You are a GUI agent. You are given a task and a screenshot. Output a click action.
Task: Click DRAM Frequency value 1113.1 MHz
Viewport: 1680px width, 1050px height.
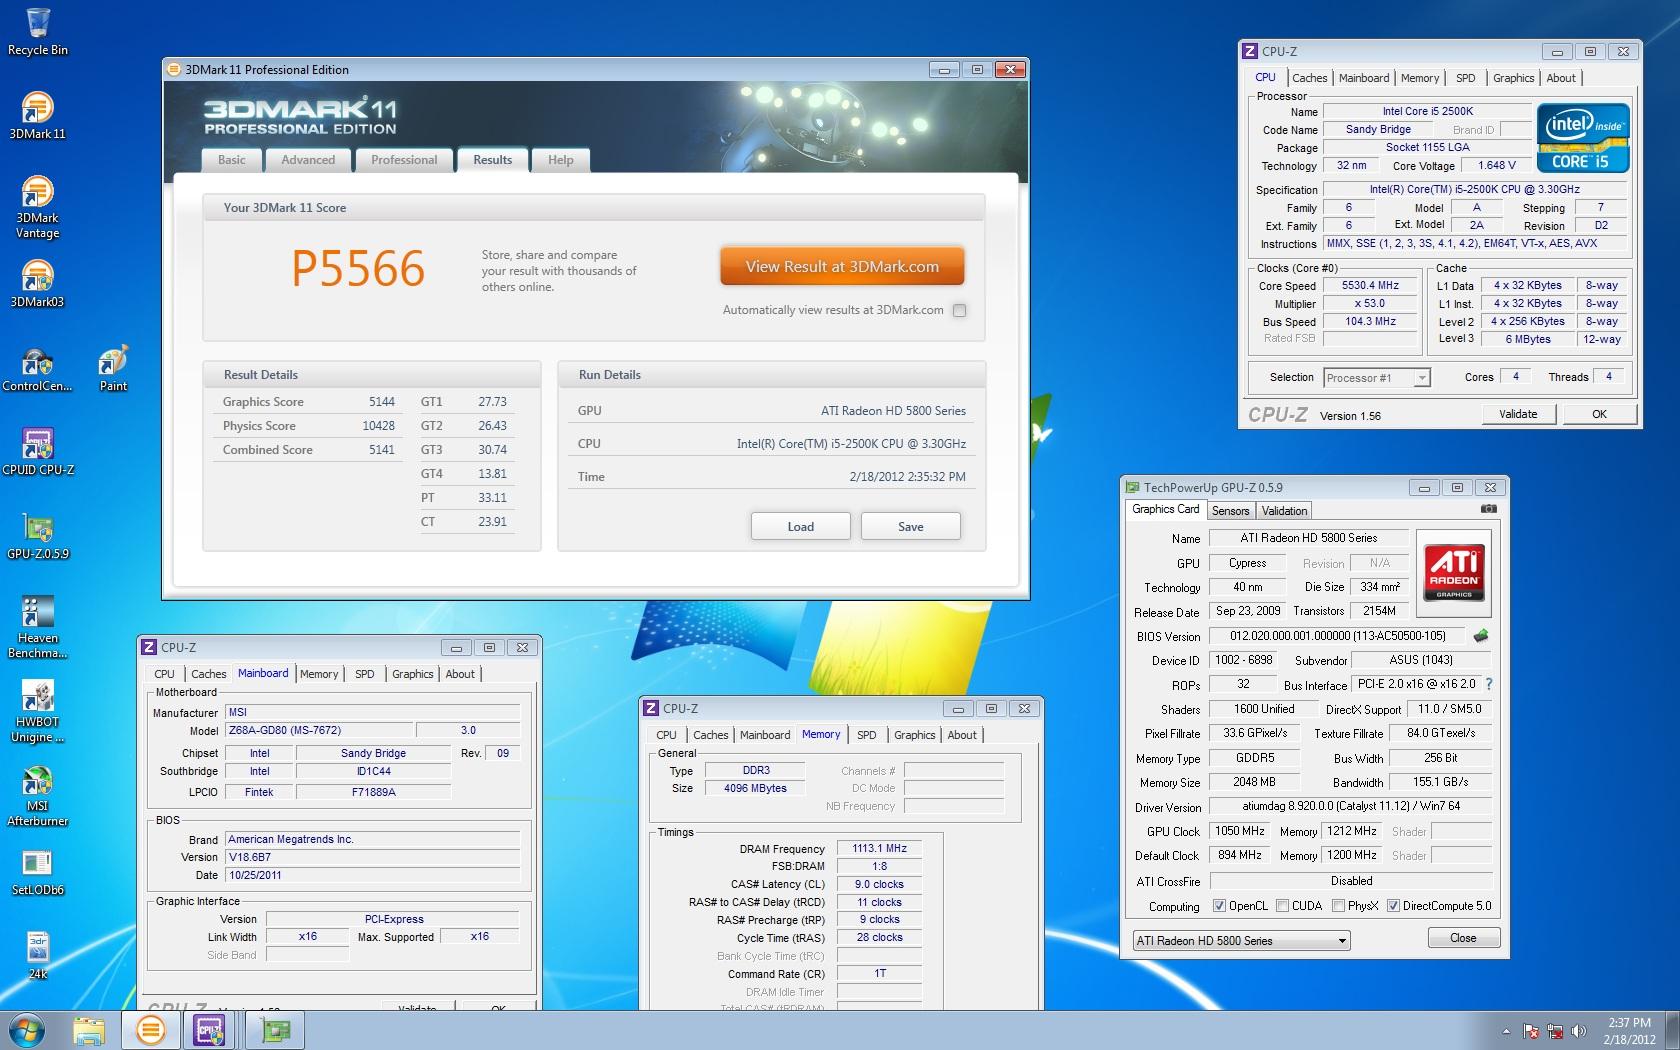coord(879,849)
